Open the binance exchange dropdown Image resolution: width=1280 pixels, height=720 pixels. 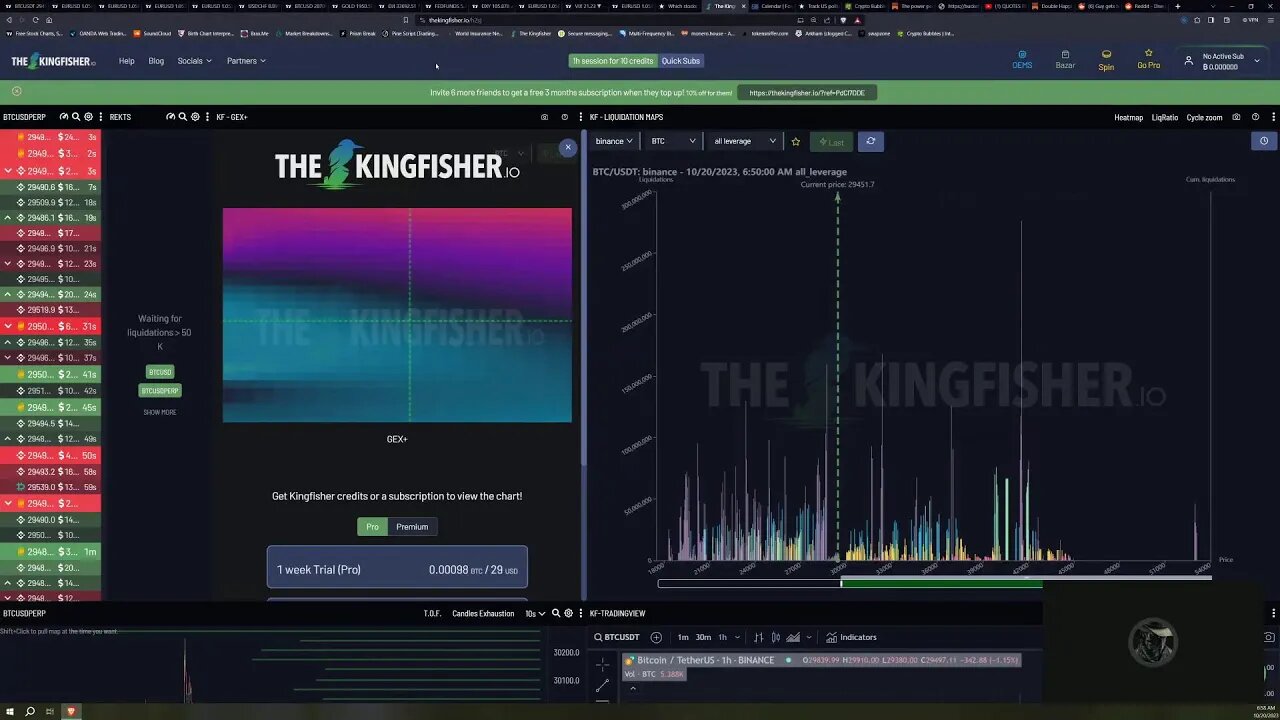613,141
